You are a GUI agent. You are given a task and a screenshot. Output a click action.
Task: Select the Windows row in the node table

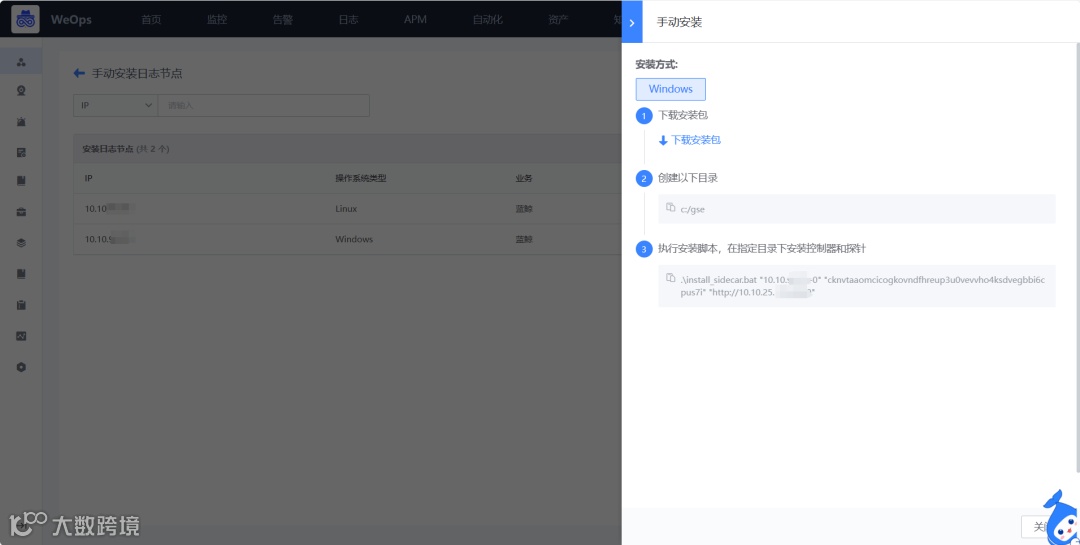(x=348, y=239)
